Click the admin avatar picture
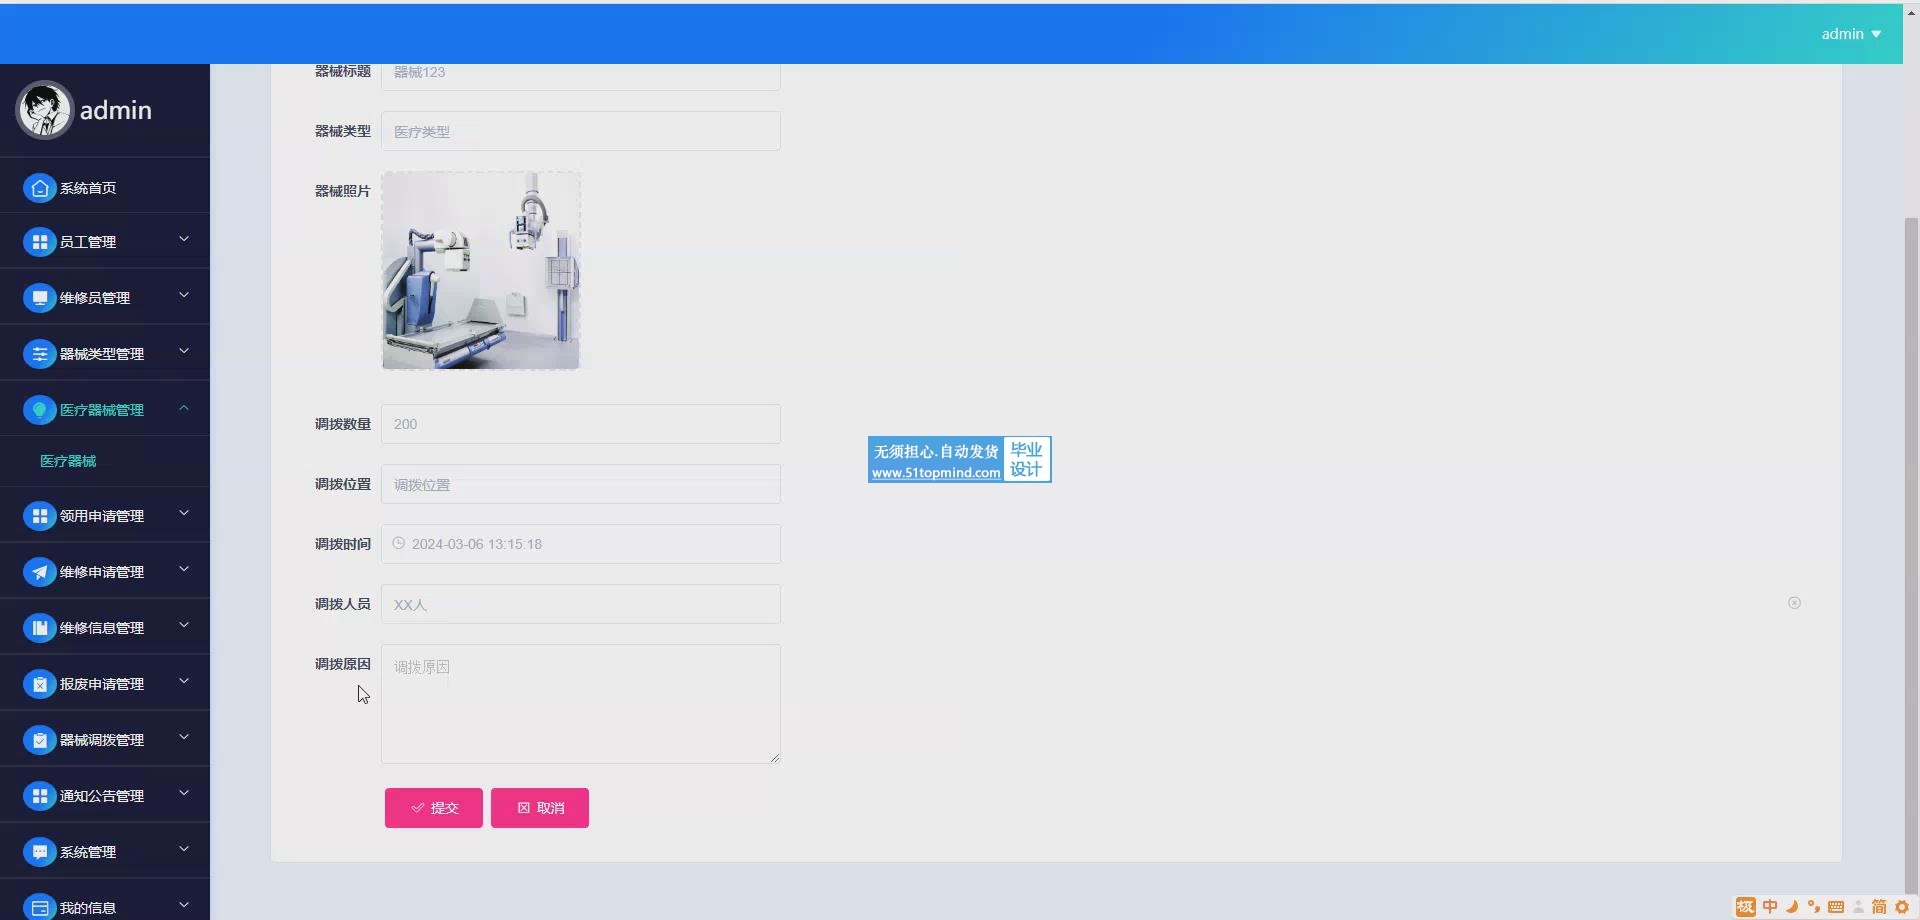 44,110
